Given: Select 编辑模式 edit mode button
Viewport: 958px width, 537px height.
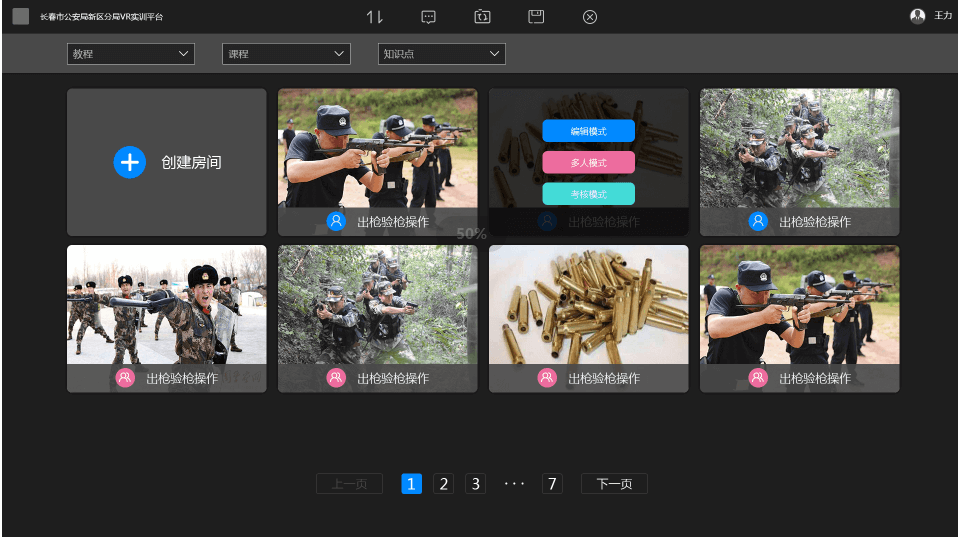Looking at the screenshot, I should point(588,131).
